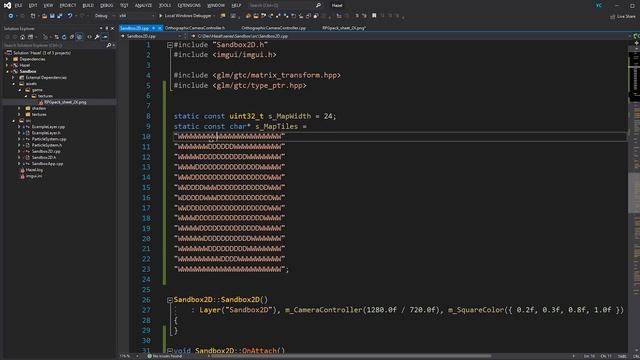
Task: Collapse the Sandbox project node
Action: click(7, 71)
